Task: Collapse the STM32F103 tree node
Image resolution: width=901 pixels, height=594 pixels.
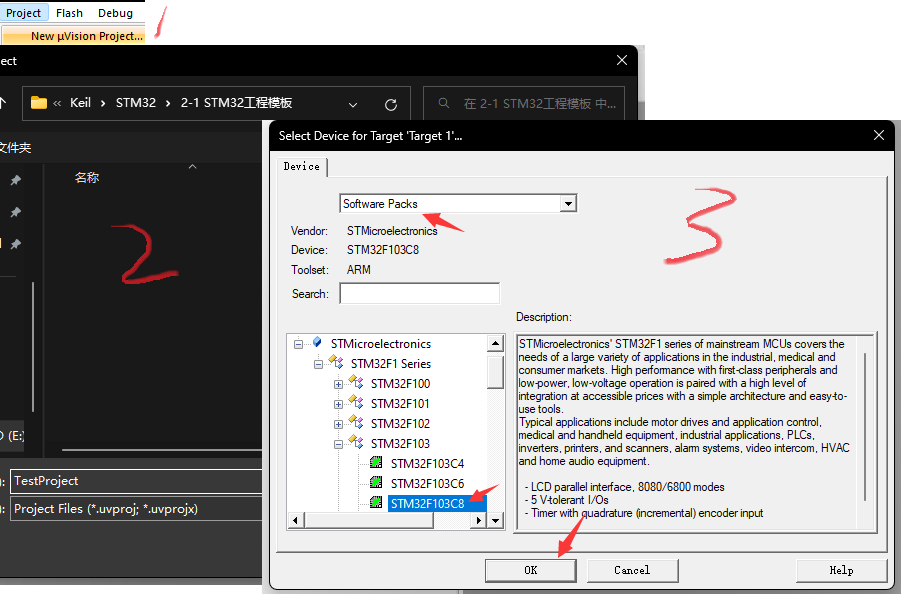Action: (x=338, y=444)
